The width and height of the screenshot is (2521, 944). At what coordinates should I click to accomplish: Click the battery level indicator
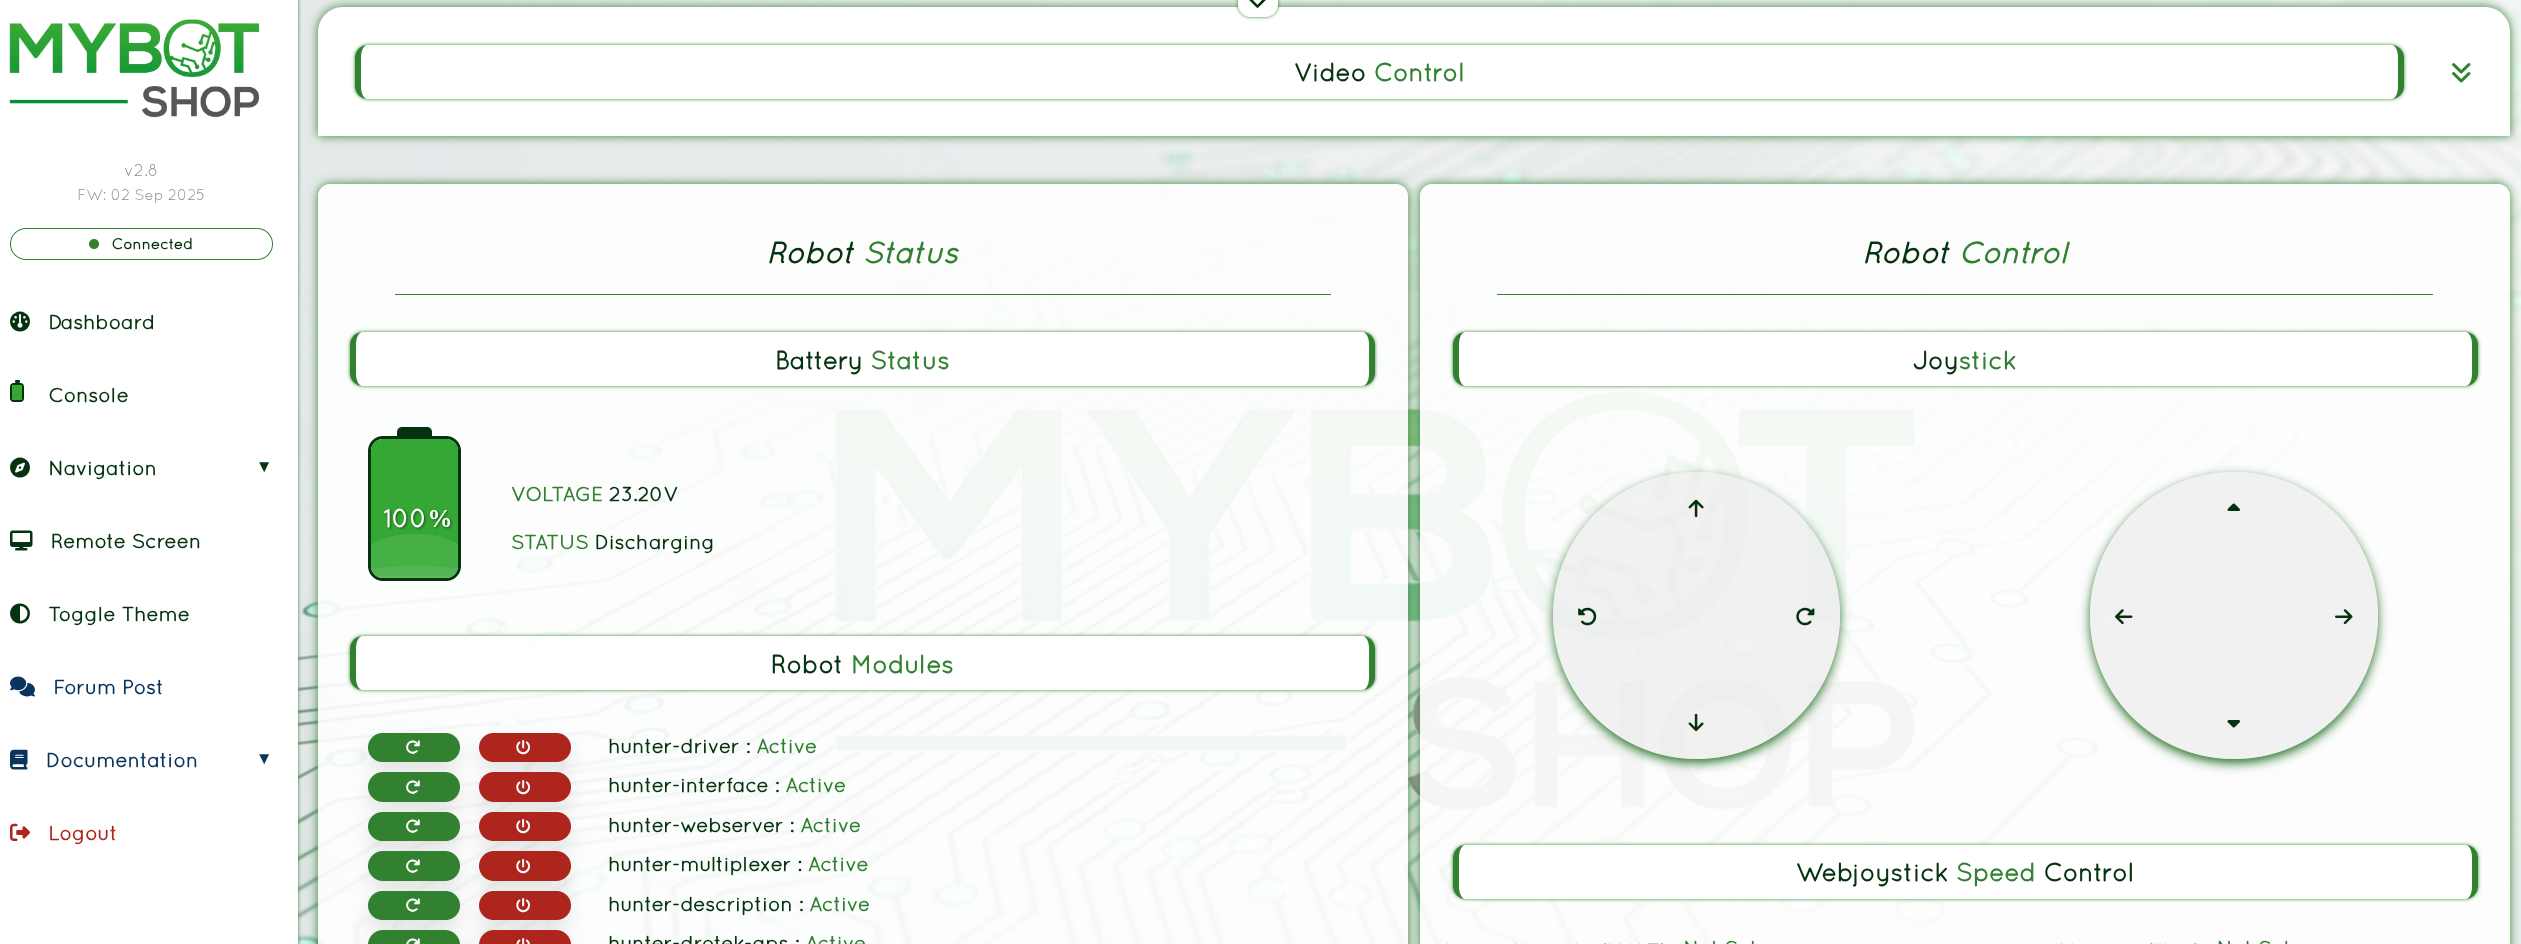[x=415, y=508]
